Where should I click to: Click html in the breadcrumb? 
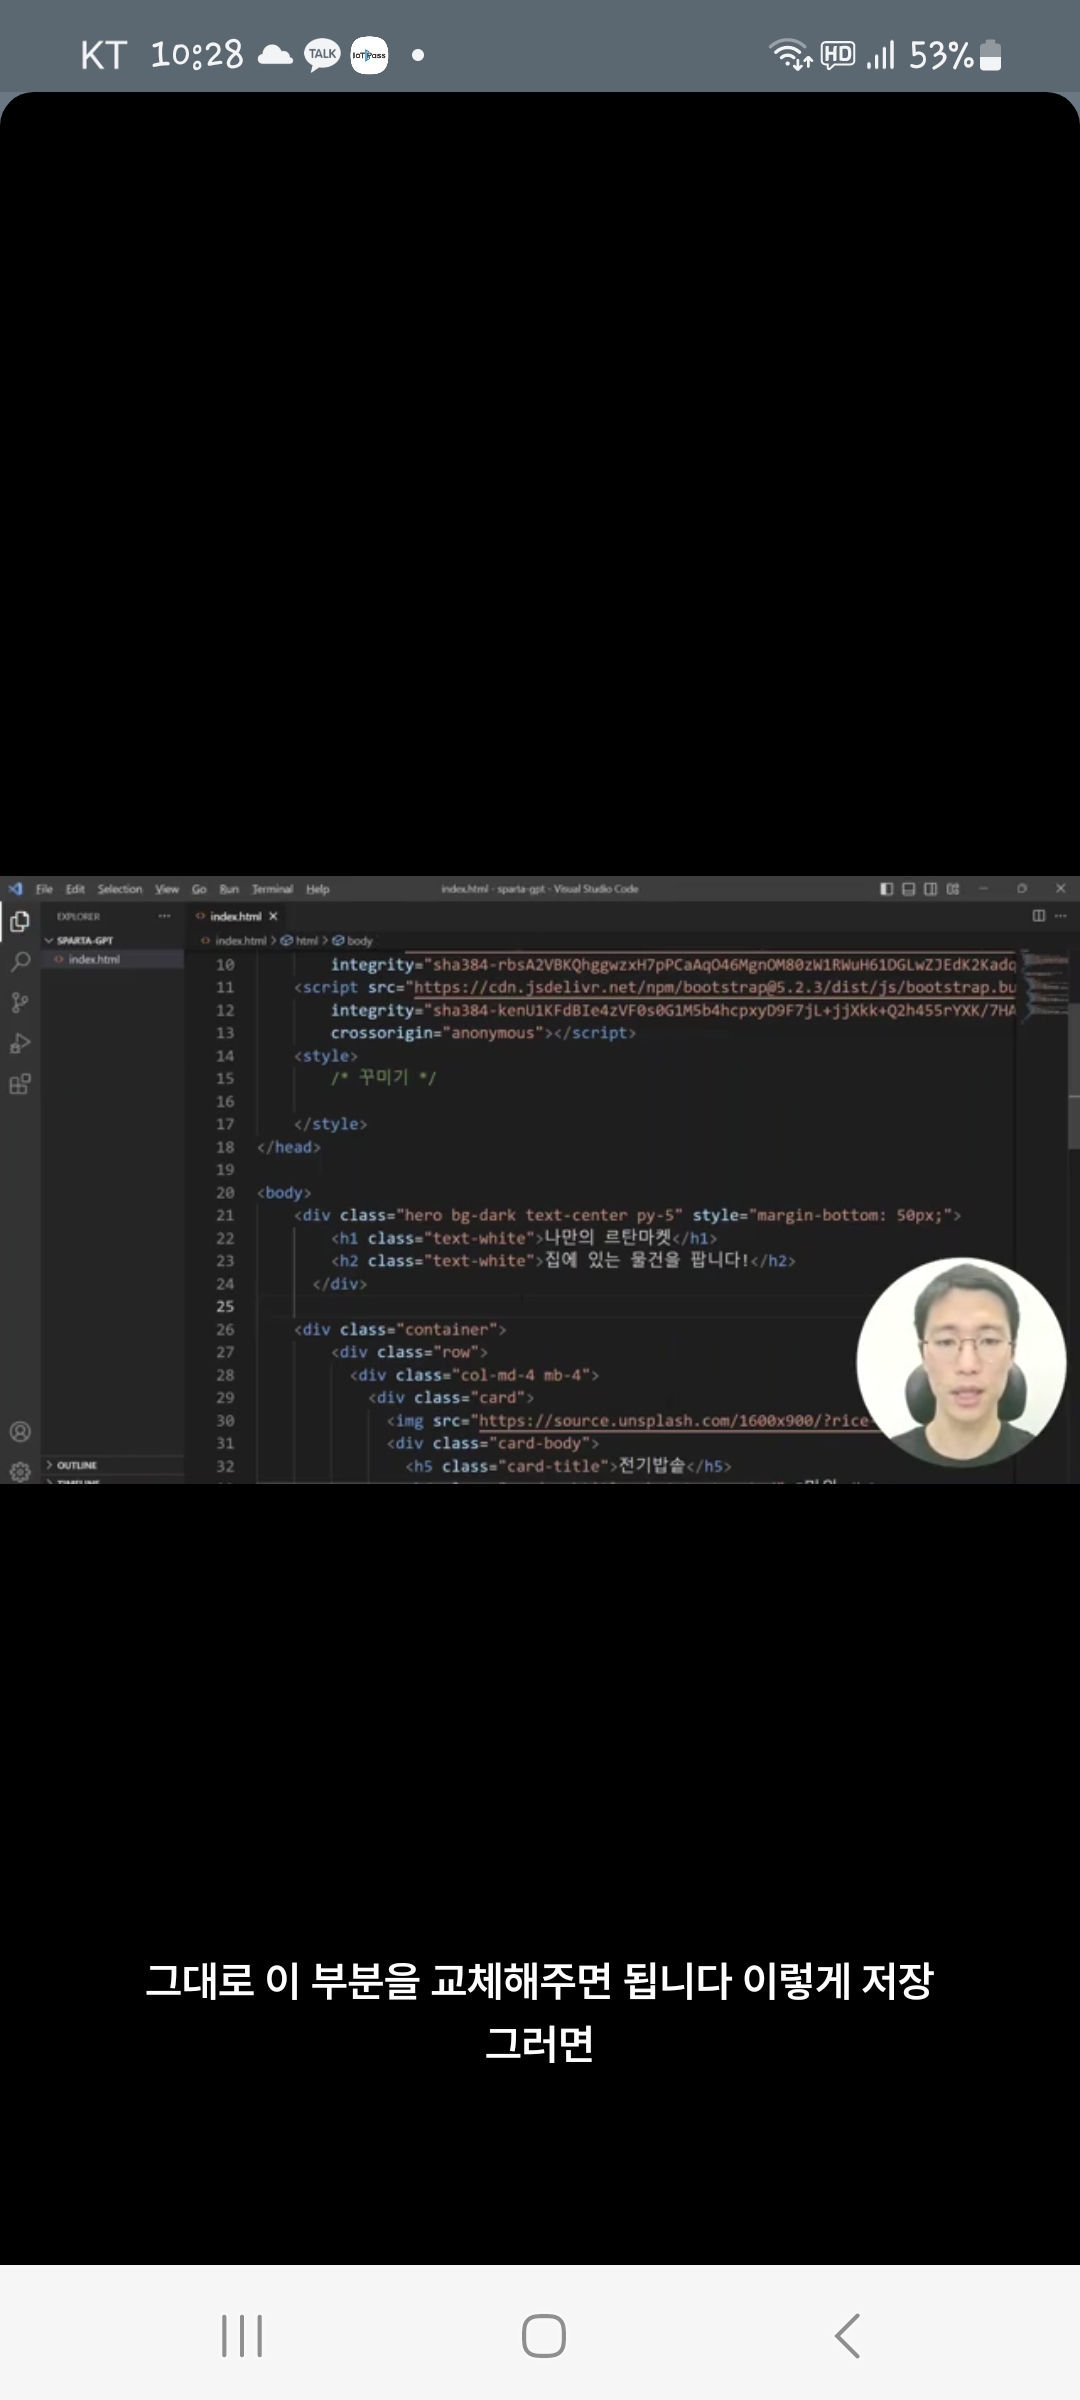point(306,941)
